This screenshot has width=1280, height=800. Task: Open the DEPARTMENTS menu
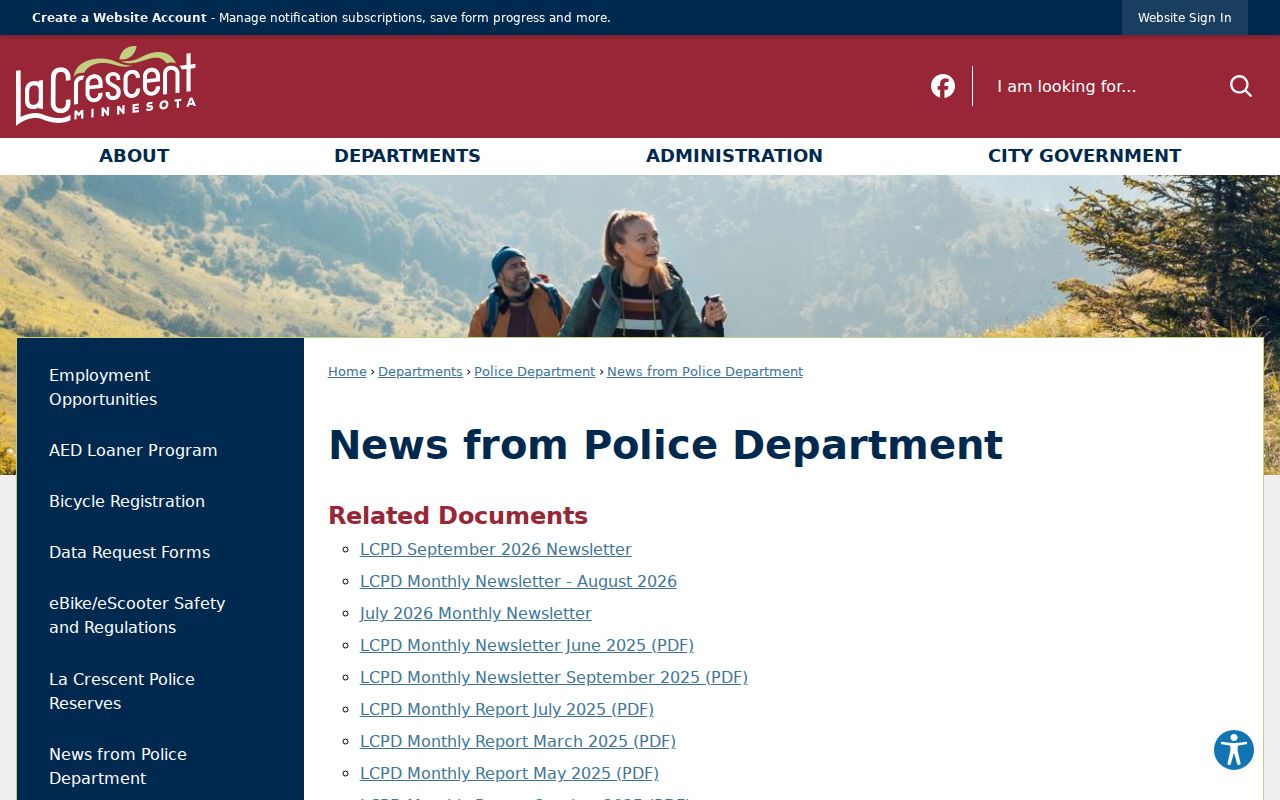coord(407,156)
